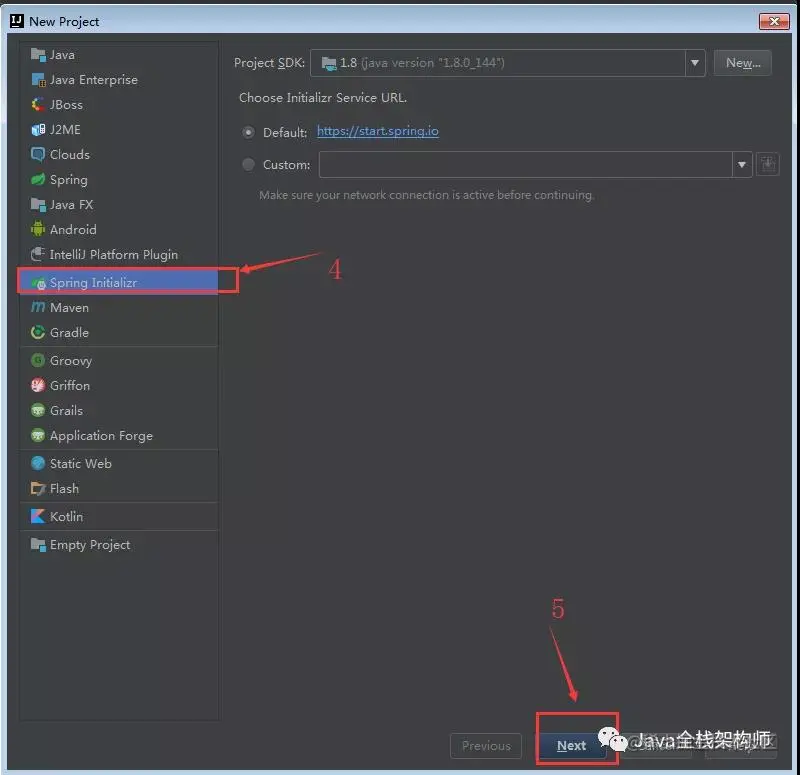Select Clouds entry in list
The image size is (800, 775).
click(x=118, y=155)
